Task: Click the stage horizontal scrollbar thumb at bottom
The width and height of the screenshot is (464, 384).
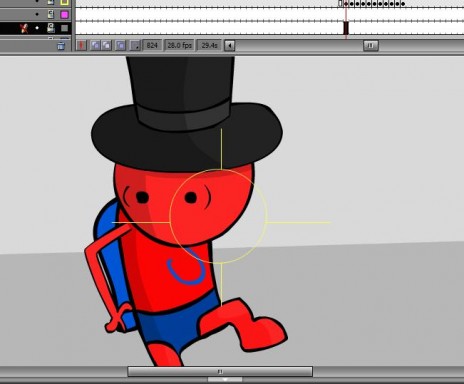Action: tap(220, 371)
